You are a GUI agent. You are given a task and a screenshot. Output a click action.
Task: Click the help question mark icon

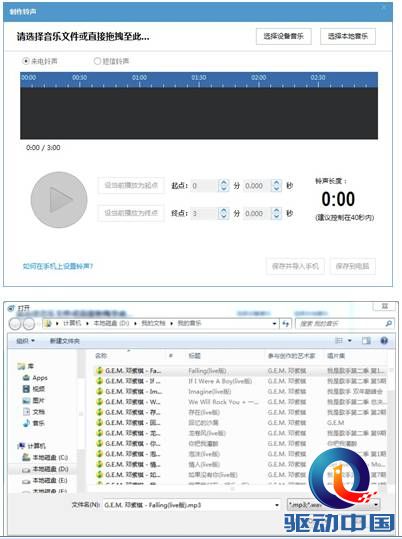[384, 341]
